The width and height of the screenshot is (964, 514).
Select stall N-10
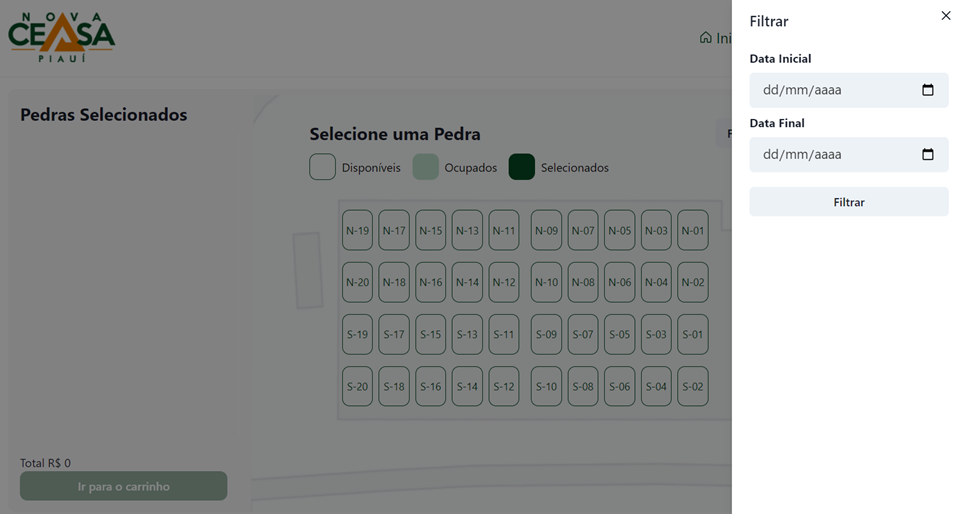(546, 282)
